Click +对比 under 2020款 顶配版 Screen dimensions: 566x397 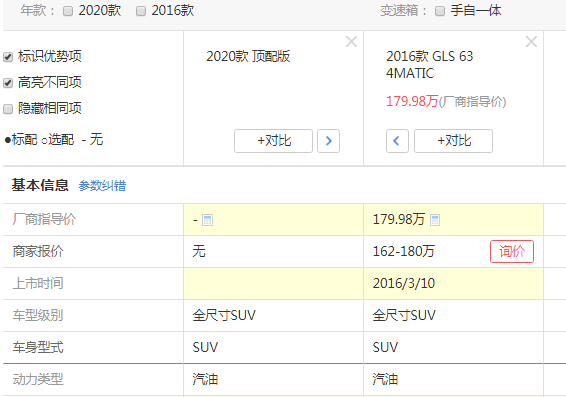click(x=273, y=141)
